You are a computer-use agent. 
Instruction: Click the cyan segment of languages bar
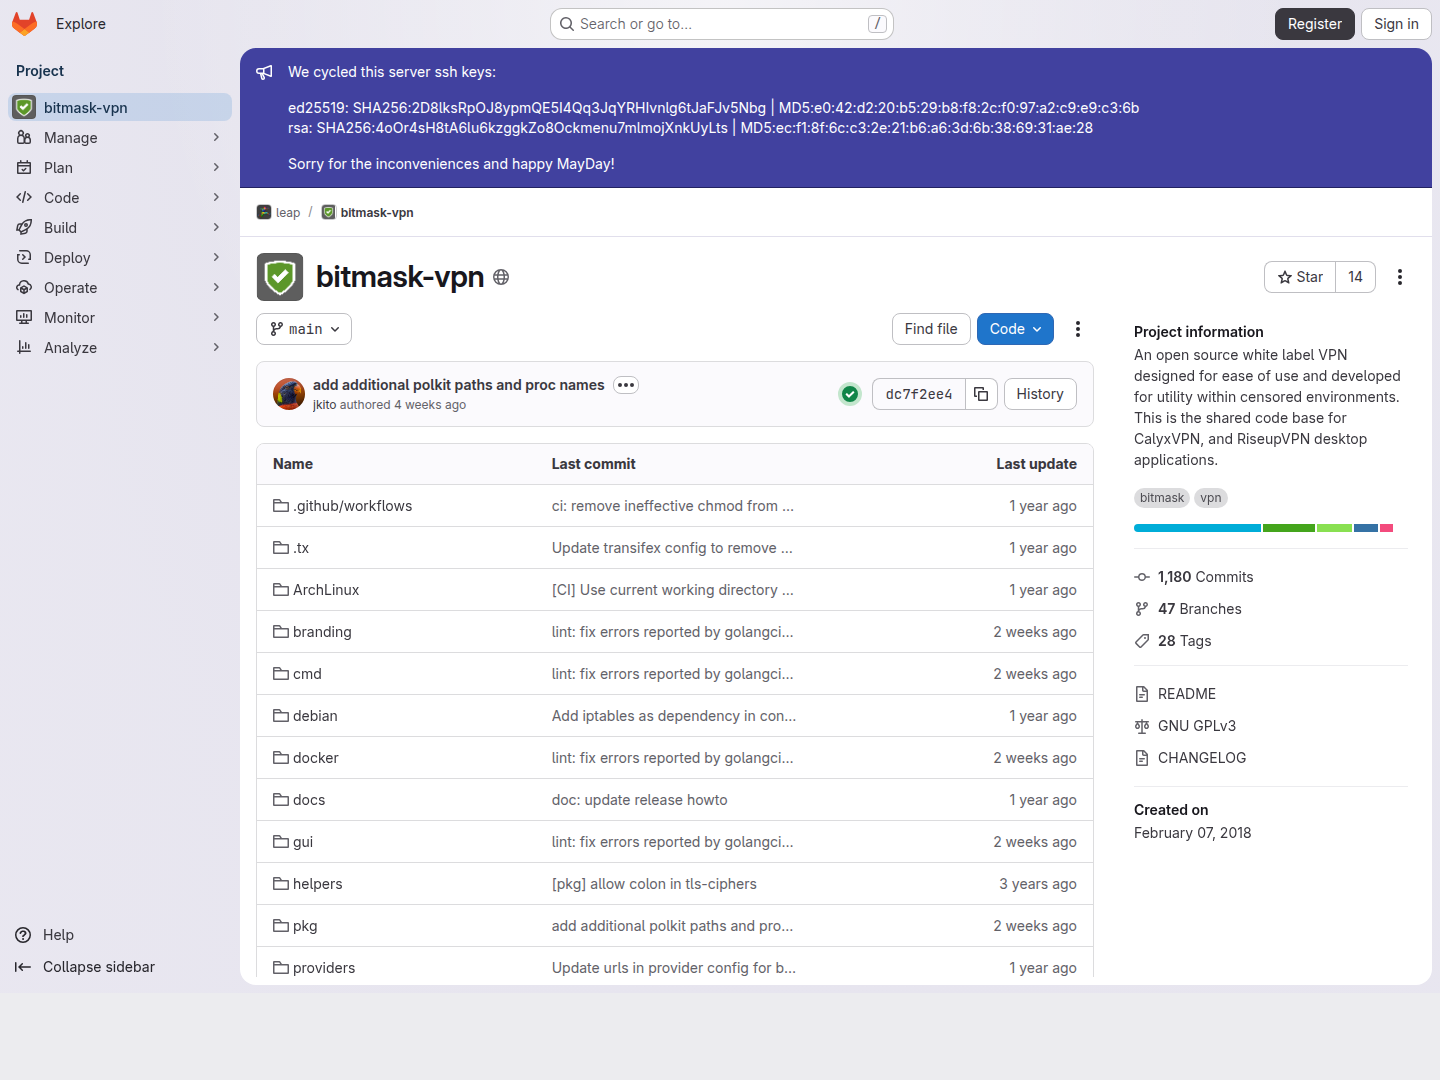1197,528
